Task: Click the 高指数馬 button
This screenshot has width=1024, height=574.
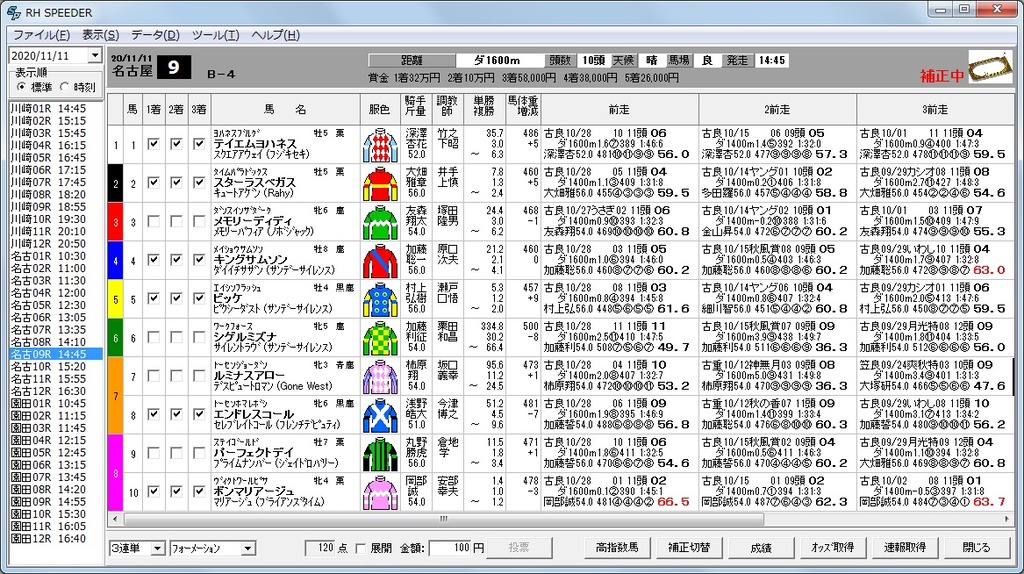Action: coord(617,548)
